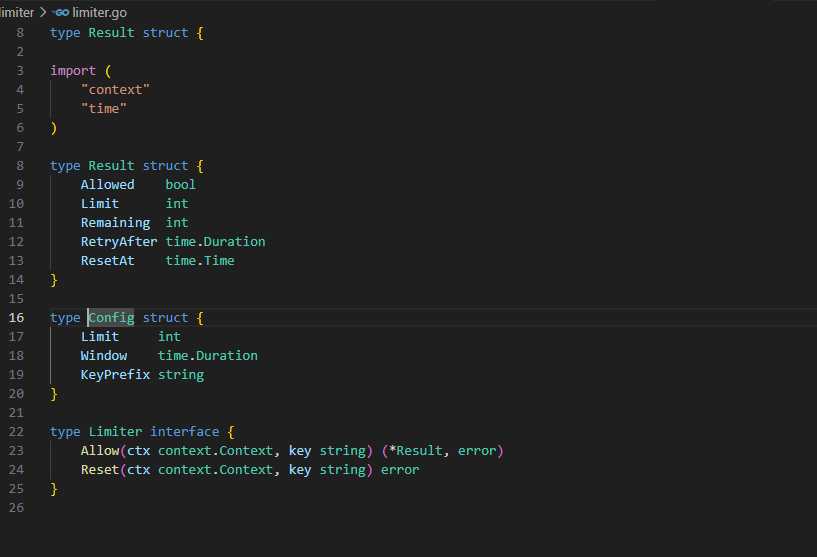Click the Allow method name
This screenshot has height=557, width=817.
pos(100,451)
